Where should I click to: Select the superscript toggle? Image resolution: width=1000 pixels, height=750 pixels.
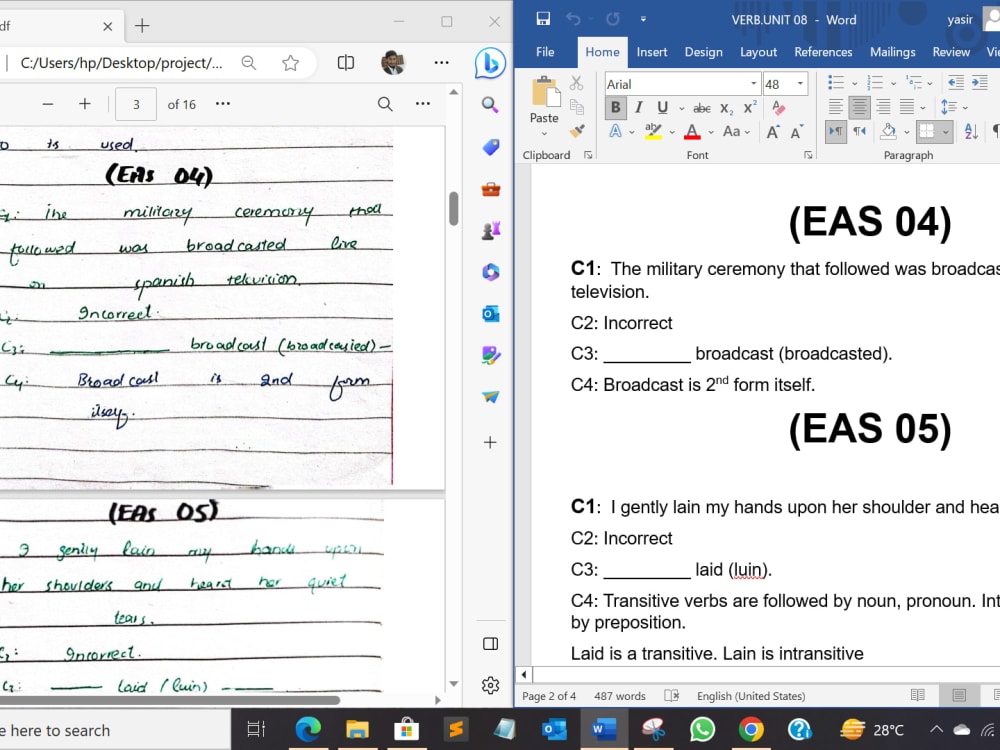tap(749, 108)
